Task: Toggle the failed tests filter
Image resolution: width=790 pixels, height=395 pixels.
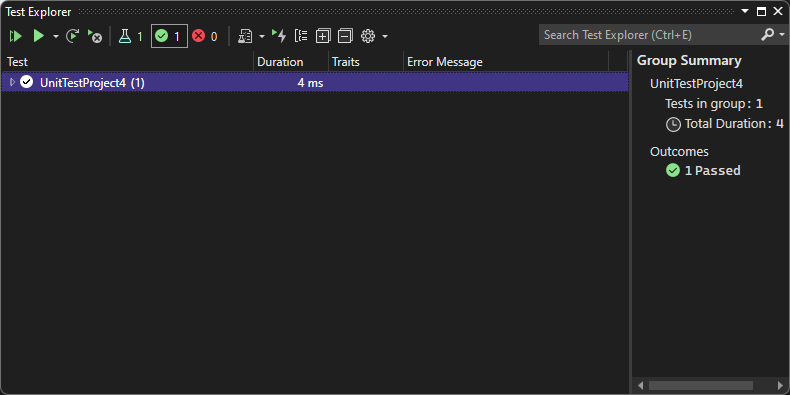Action: 205,36
